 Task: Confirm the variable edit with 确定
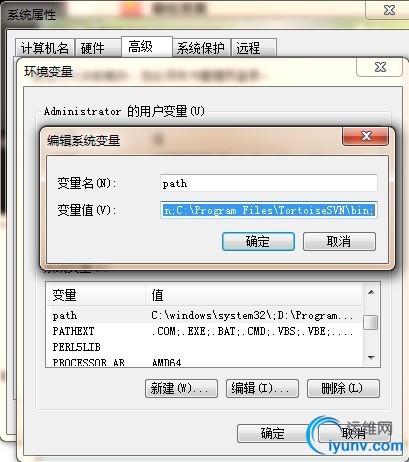[x=258, y=241]
